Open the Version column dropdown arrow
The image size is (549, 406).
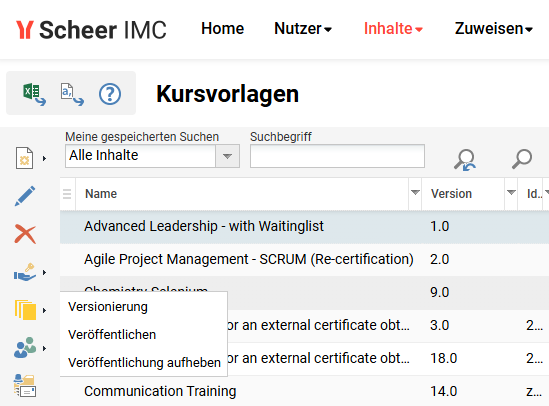coord(511,192)
